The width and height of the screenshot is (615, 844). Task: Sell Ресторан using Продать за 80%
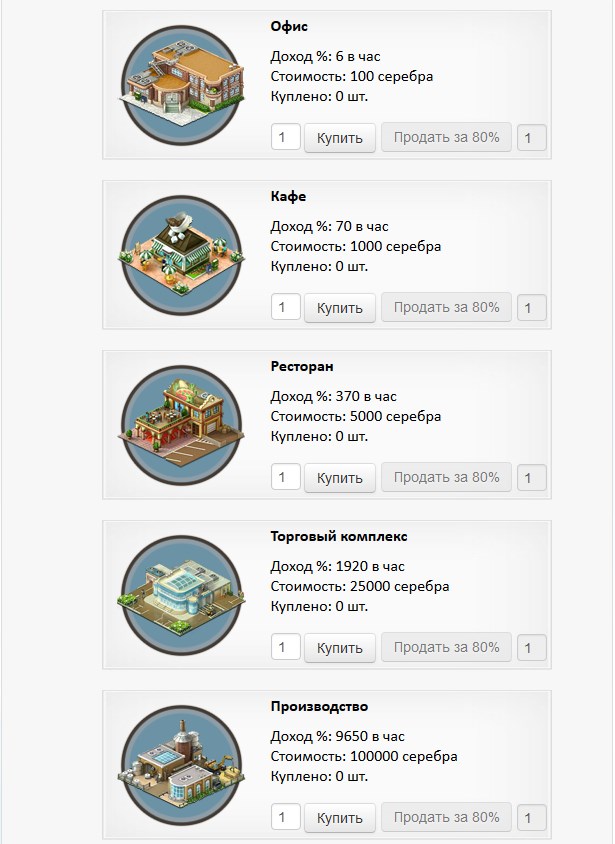coord(446,477)
